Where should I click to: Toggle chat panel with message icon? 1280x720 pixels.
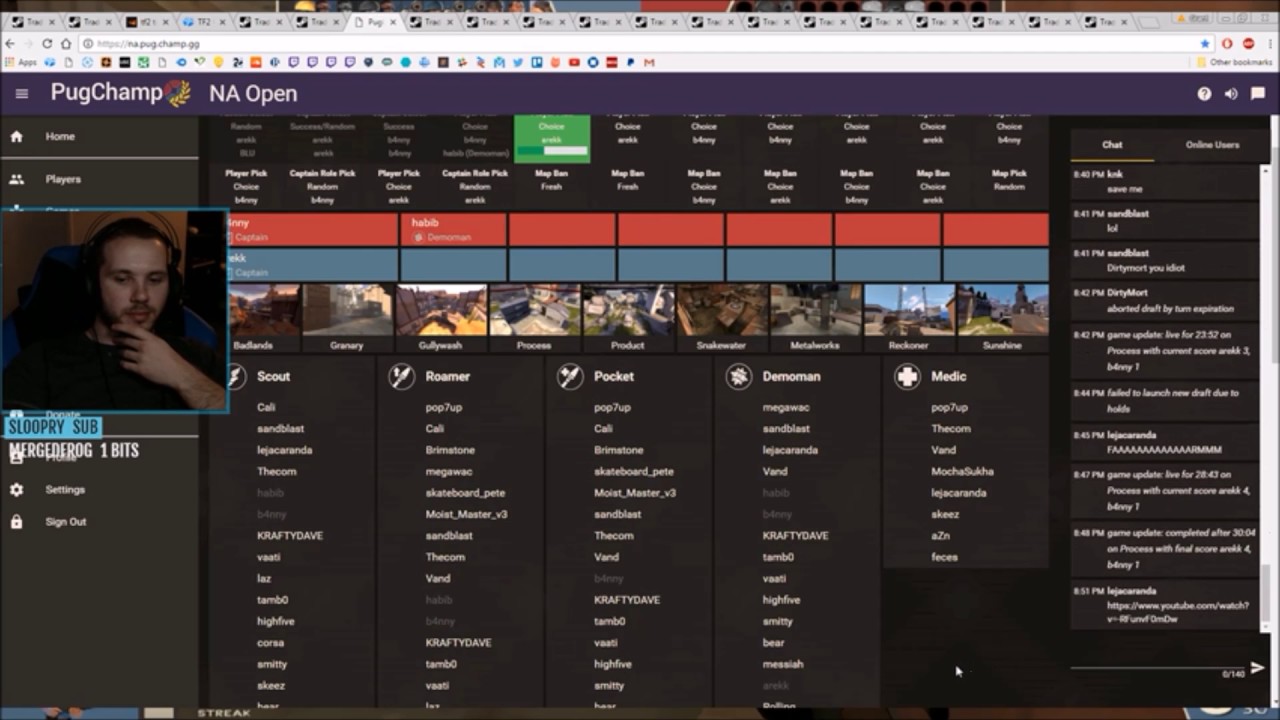(1258, 94)
